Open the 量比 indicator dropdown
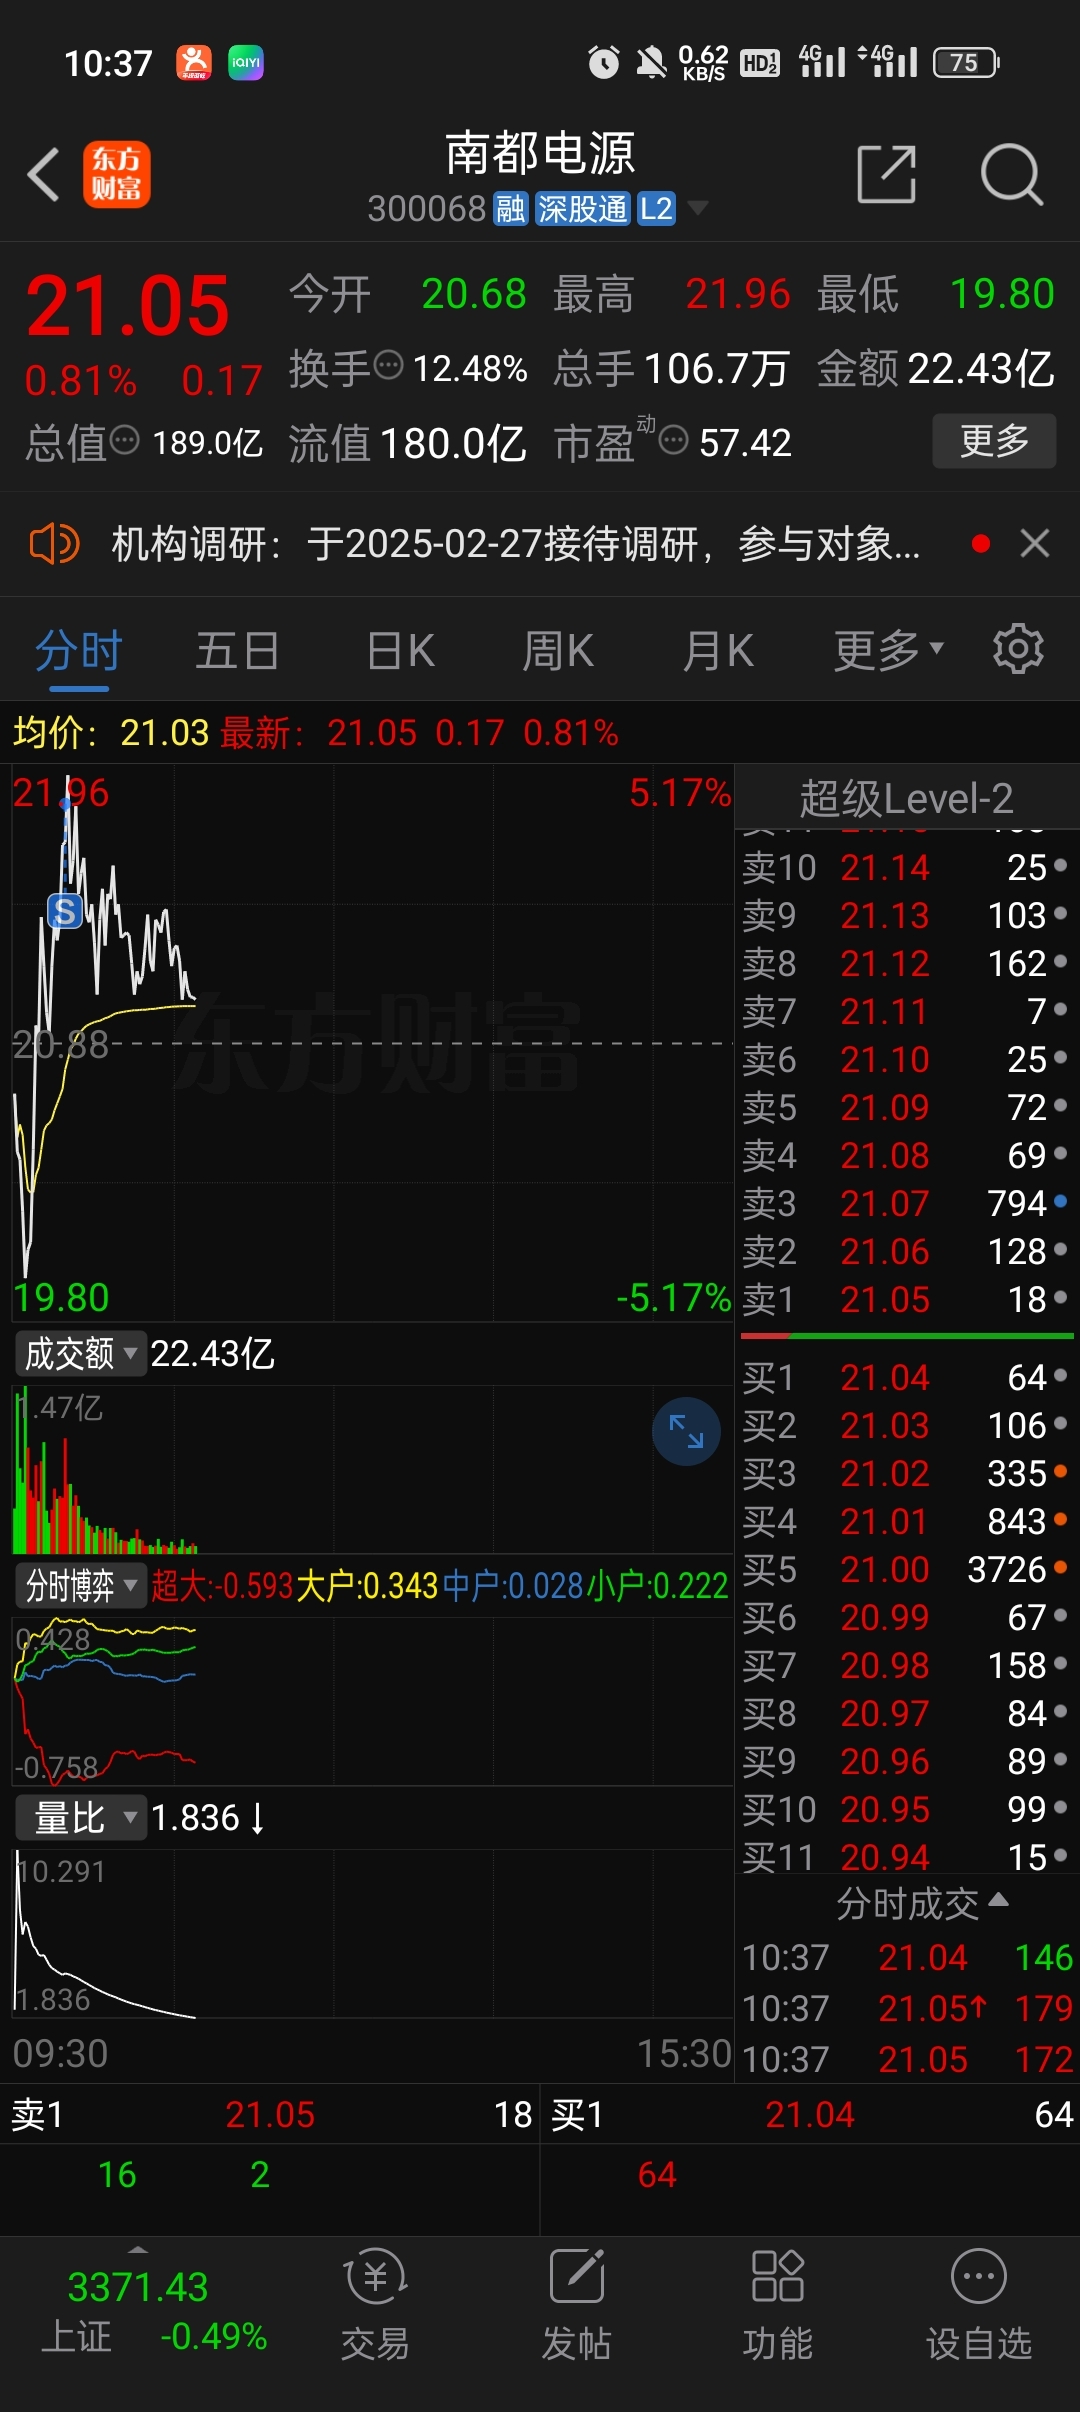 (x=80, y=1818)
